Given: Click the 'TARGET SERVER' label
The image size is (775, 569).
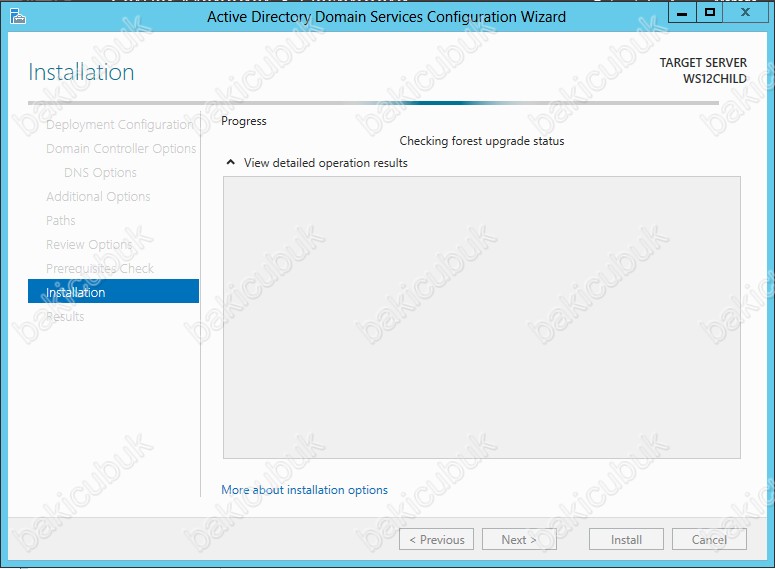Looking at the screenshot, I should point(703,63).
